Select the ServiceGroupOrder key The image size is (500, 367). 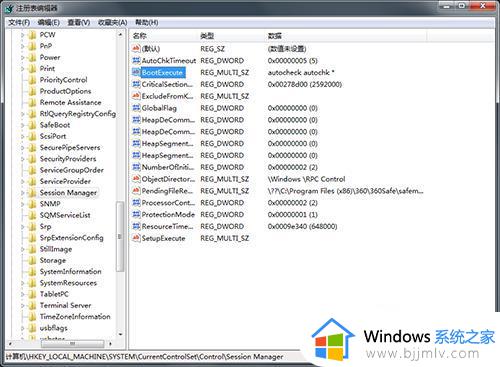(72, 170)
